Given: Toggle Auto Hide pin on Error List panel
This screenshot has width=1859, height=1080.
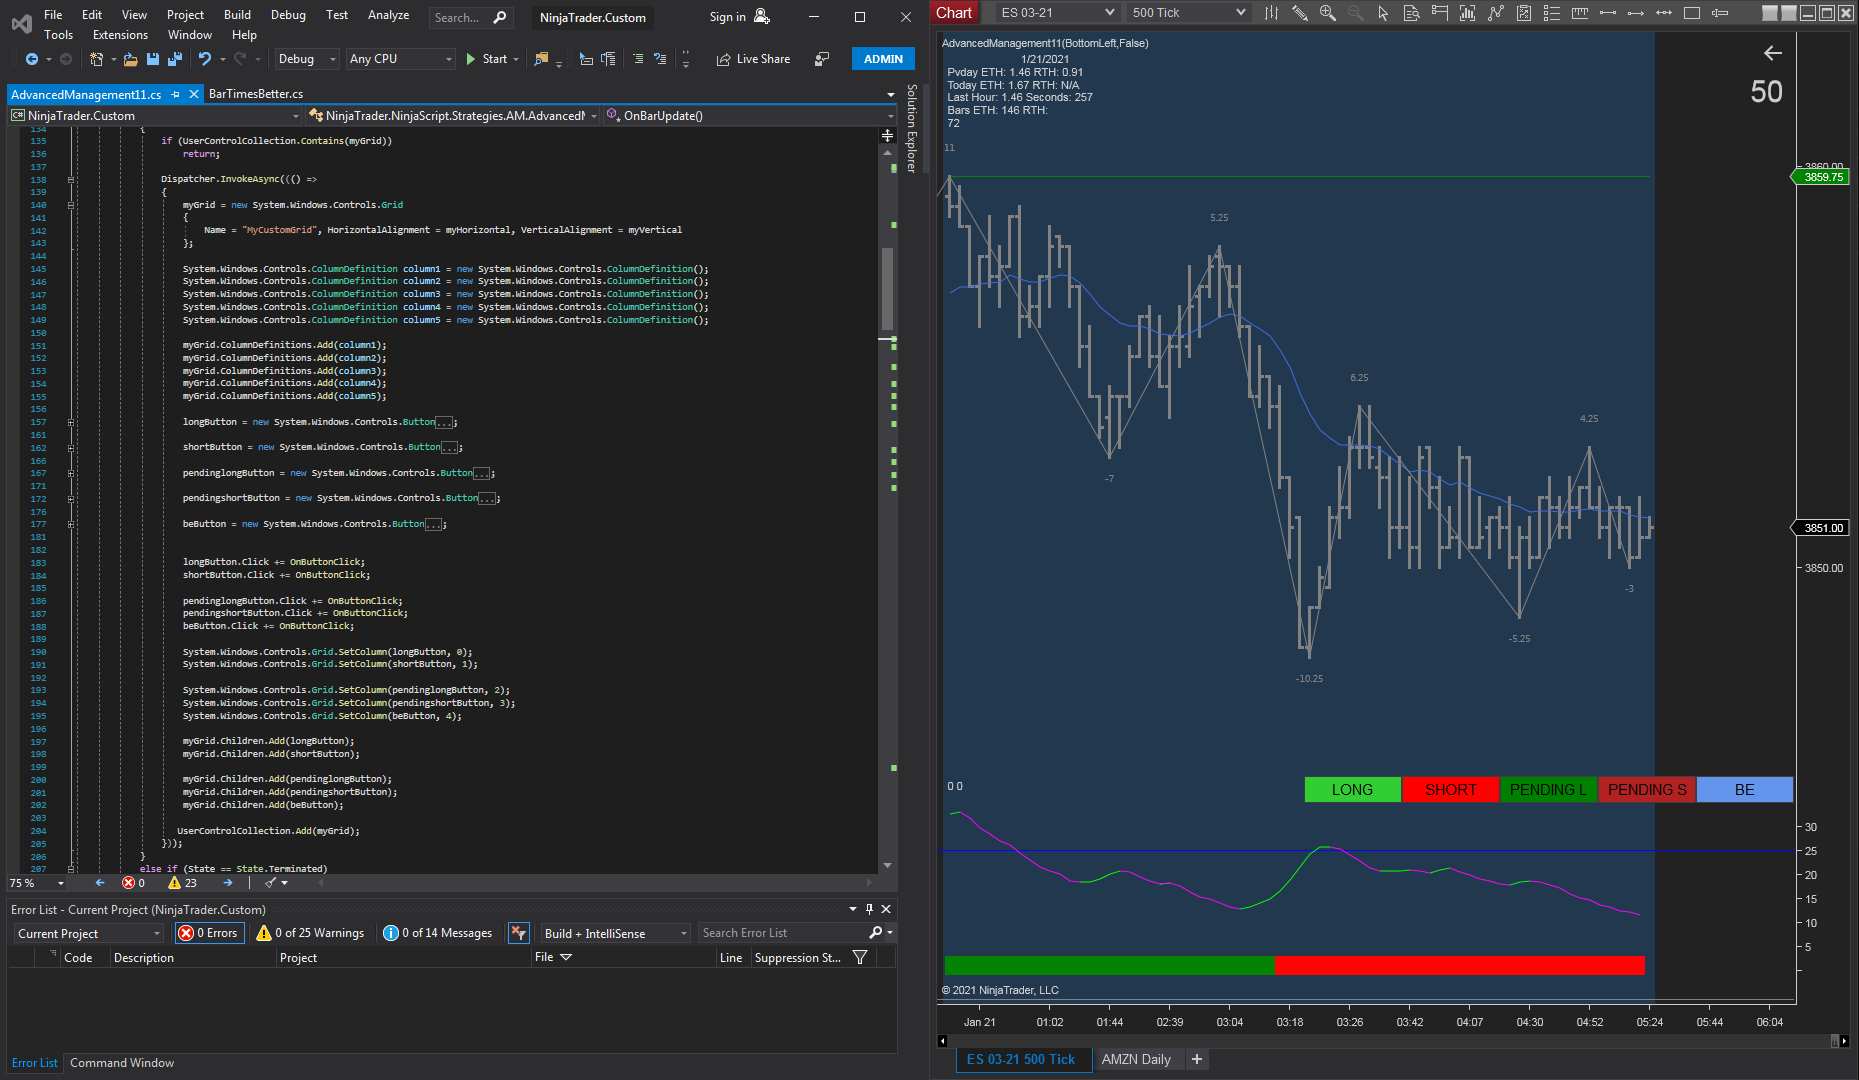Looking at the screenshot, I should [x=869, y=909].
